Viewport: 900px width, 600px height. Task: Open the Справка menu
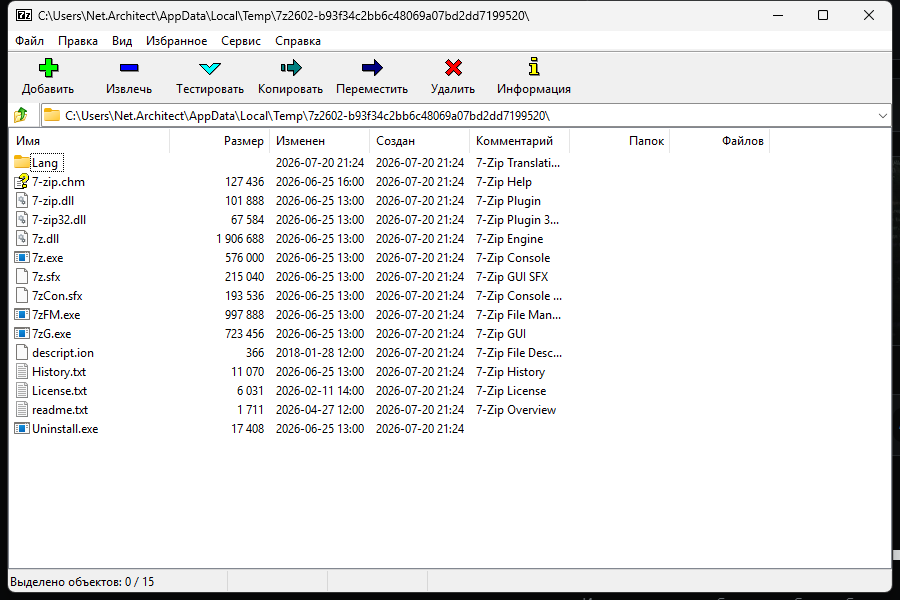(297, 41)
